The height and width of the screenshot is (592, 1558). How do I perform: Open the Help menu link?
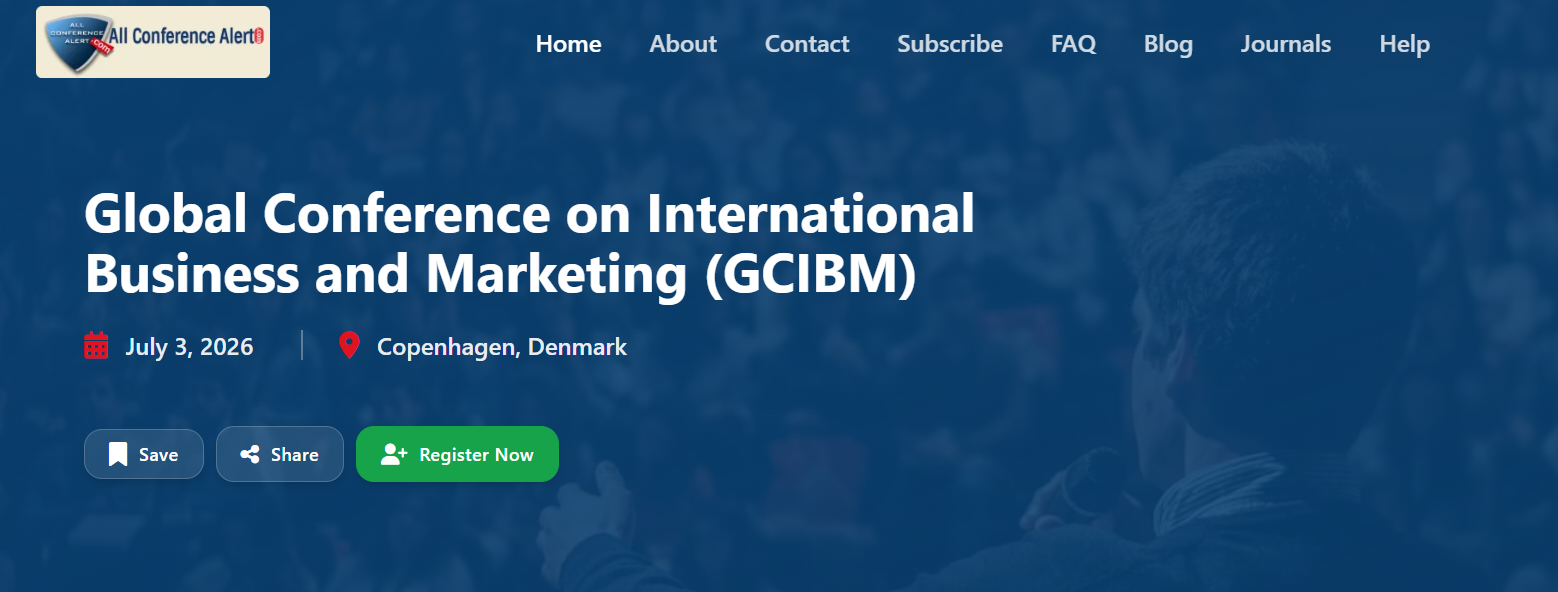[1405, 44]
